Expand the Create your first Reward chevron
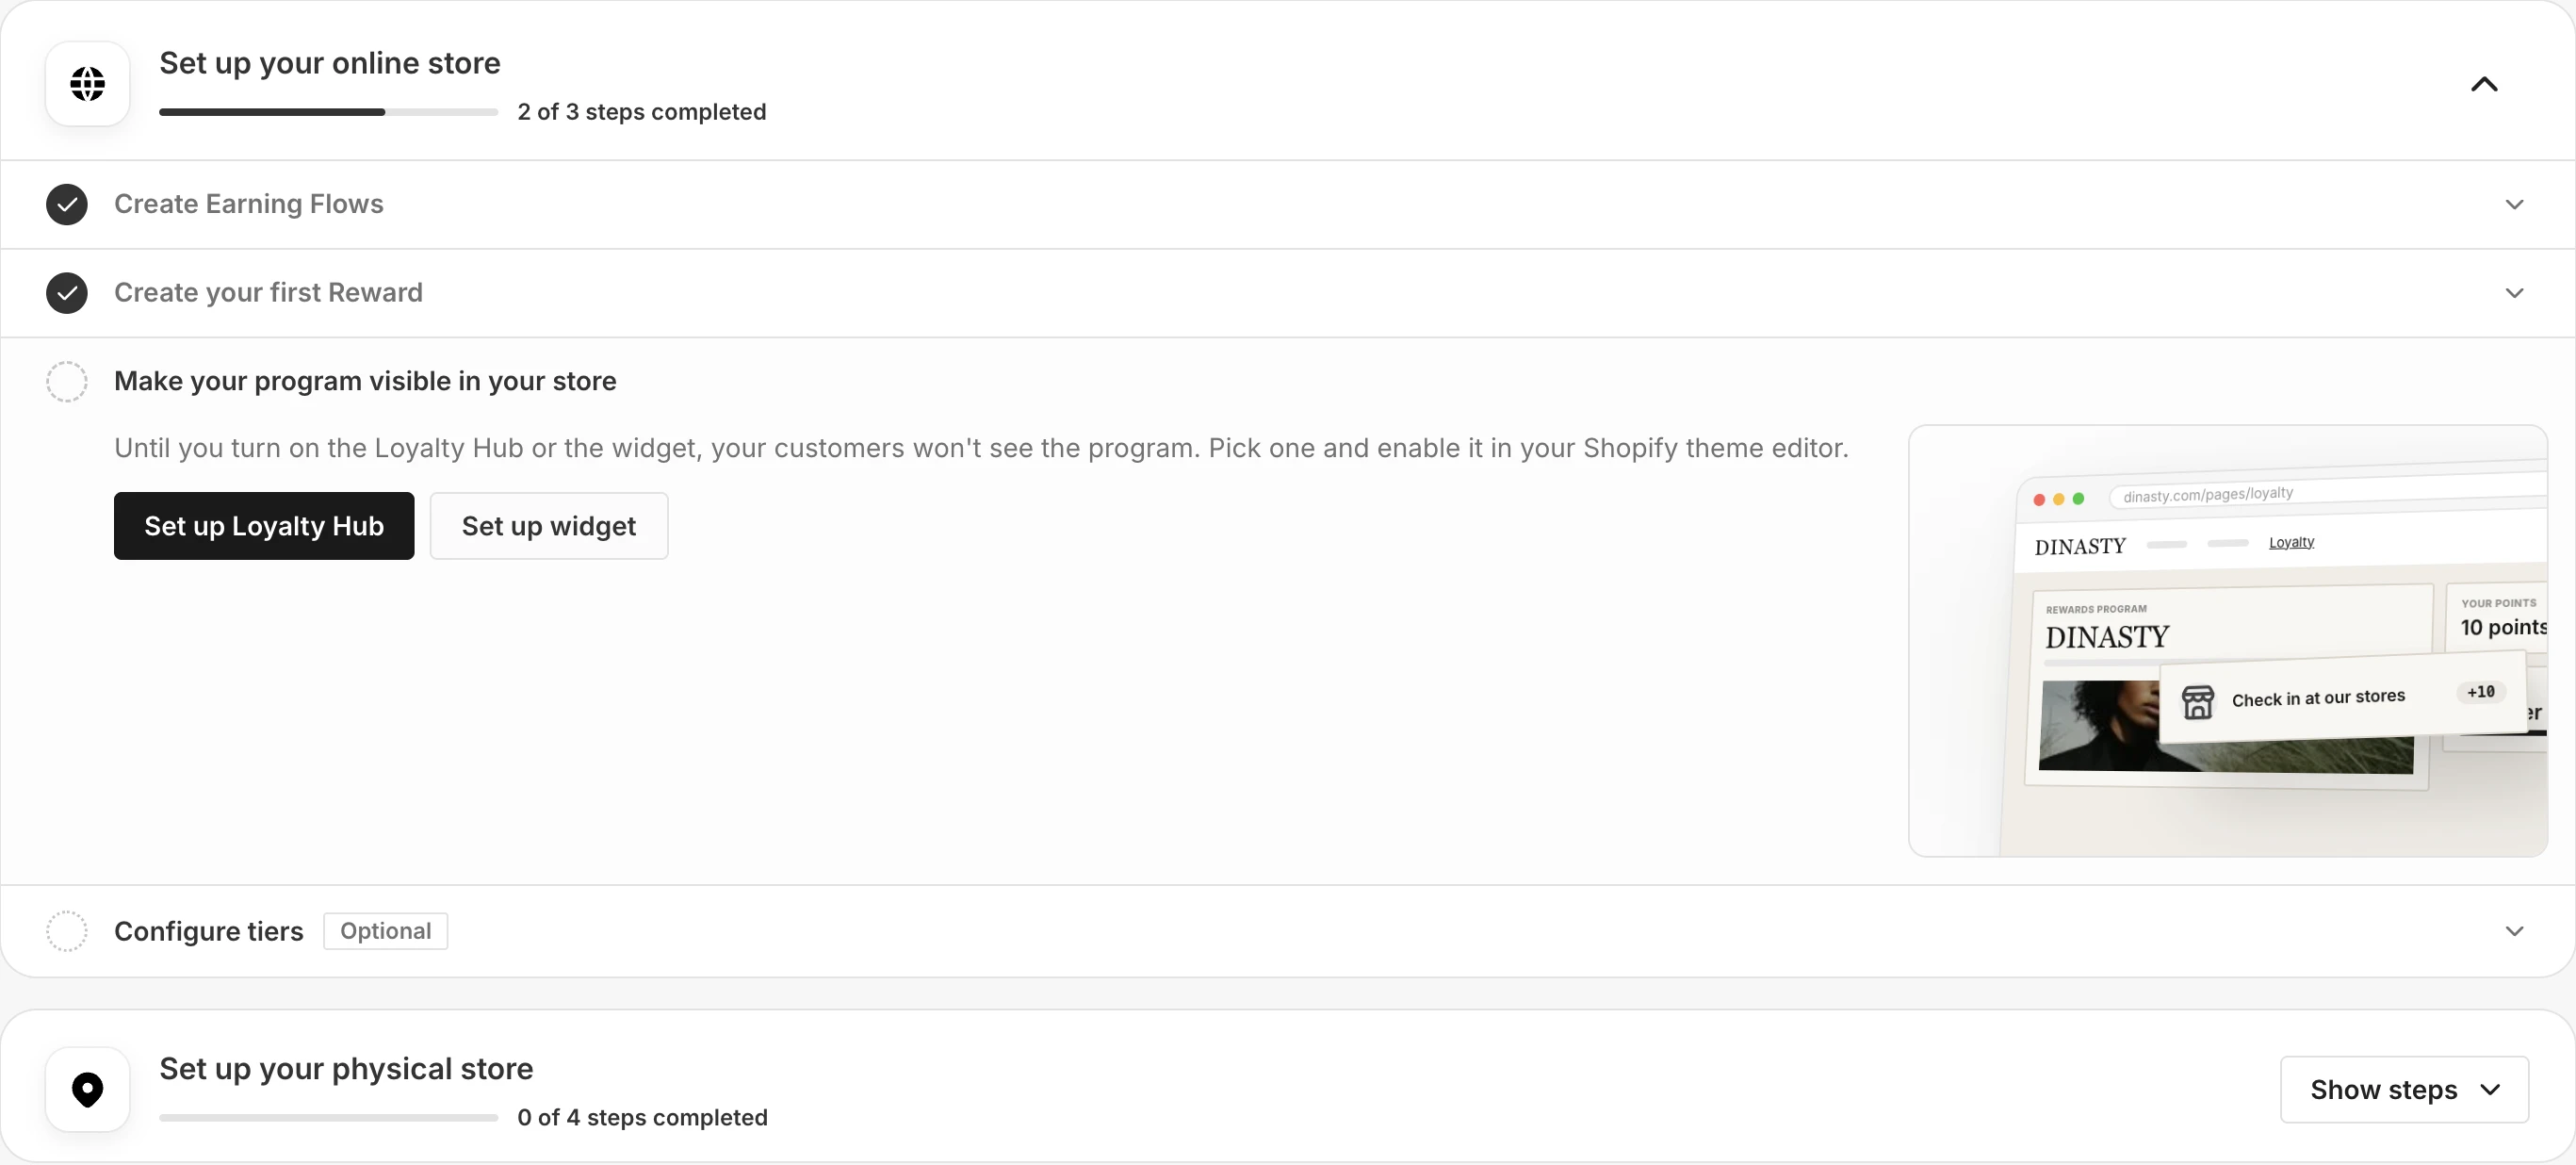This screenshot has width=2576, height=1165. tap(2514, 293)
